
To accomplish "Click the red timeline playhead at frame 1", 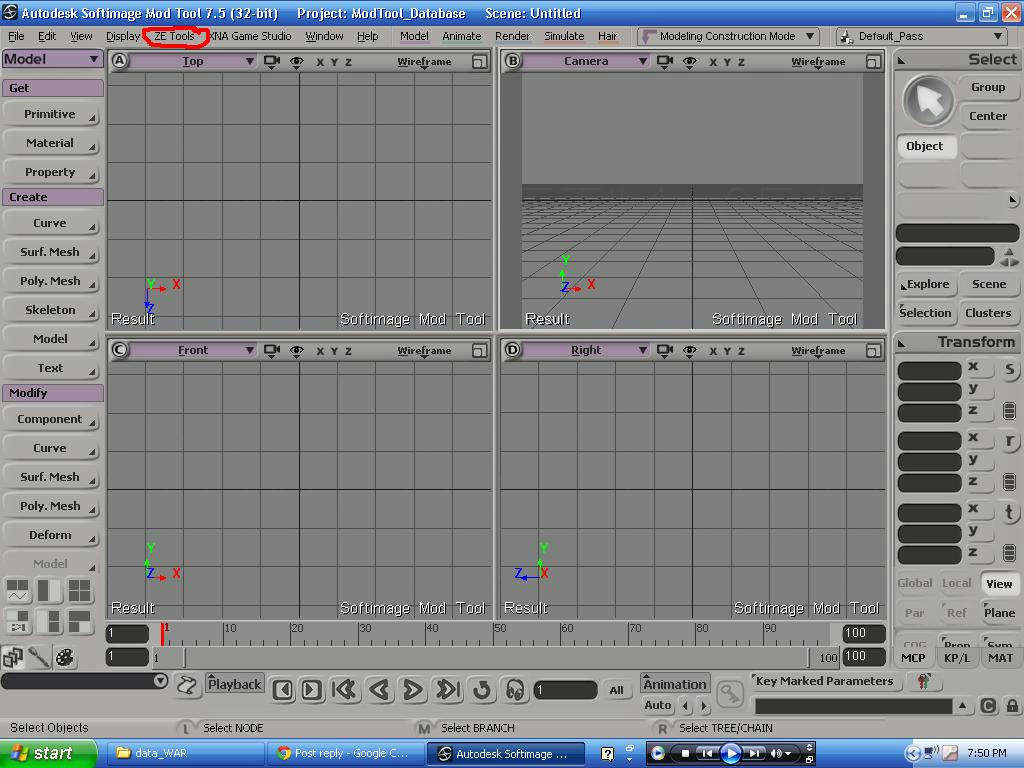I will (x=163, y=633).
